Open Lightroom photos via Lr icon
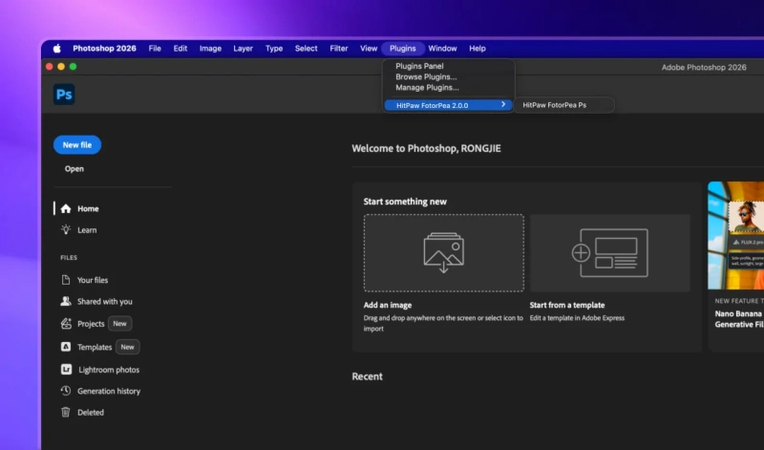Viewport: 764px width, 450px height. tap(66, 370)
